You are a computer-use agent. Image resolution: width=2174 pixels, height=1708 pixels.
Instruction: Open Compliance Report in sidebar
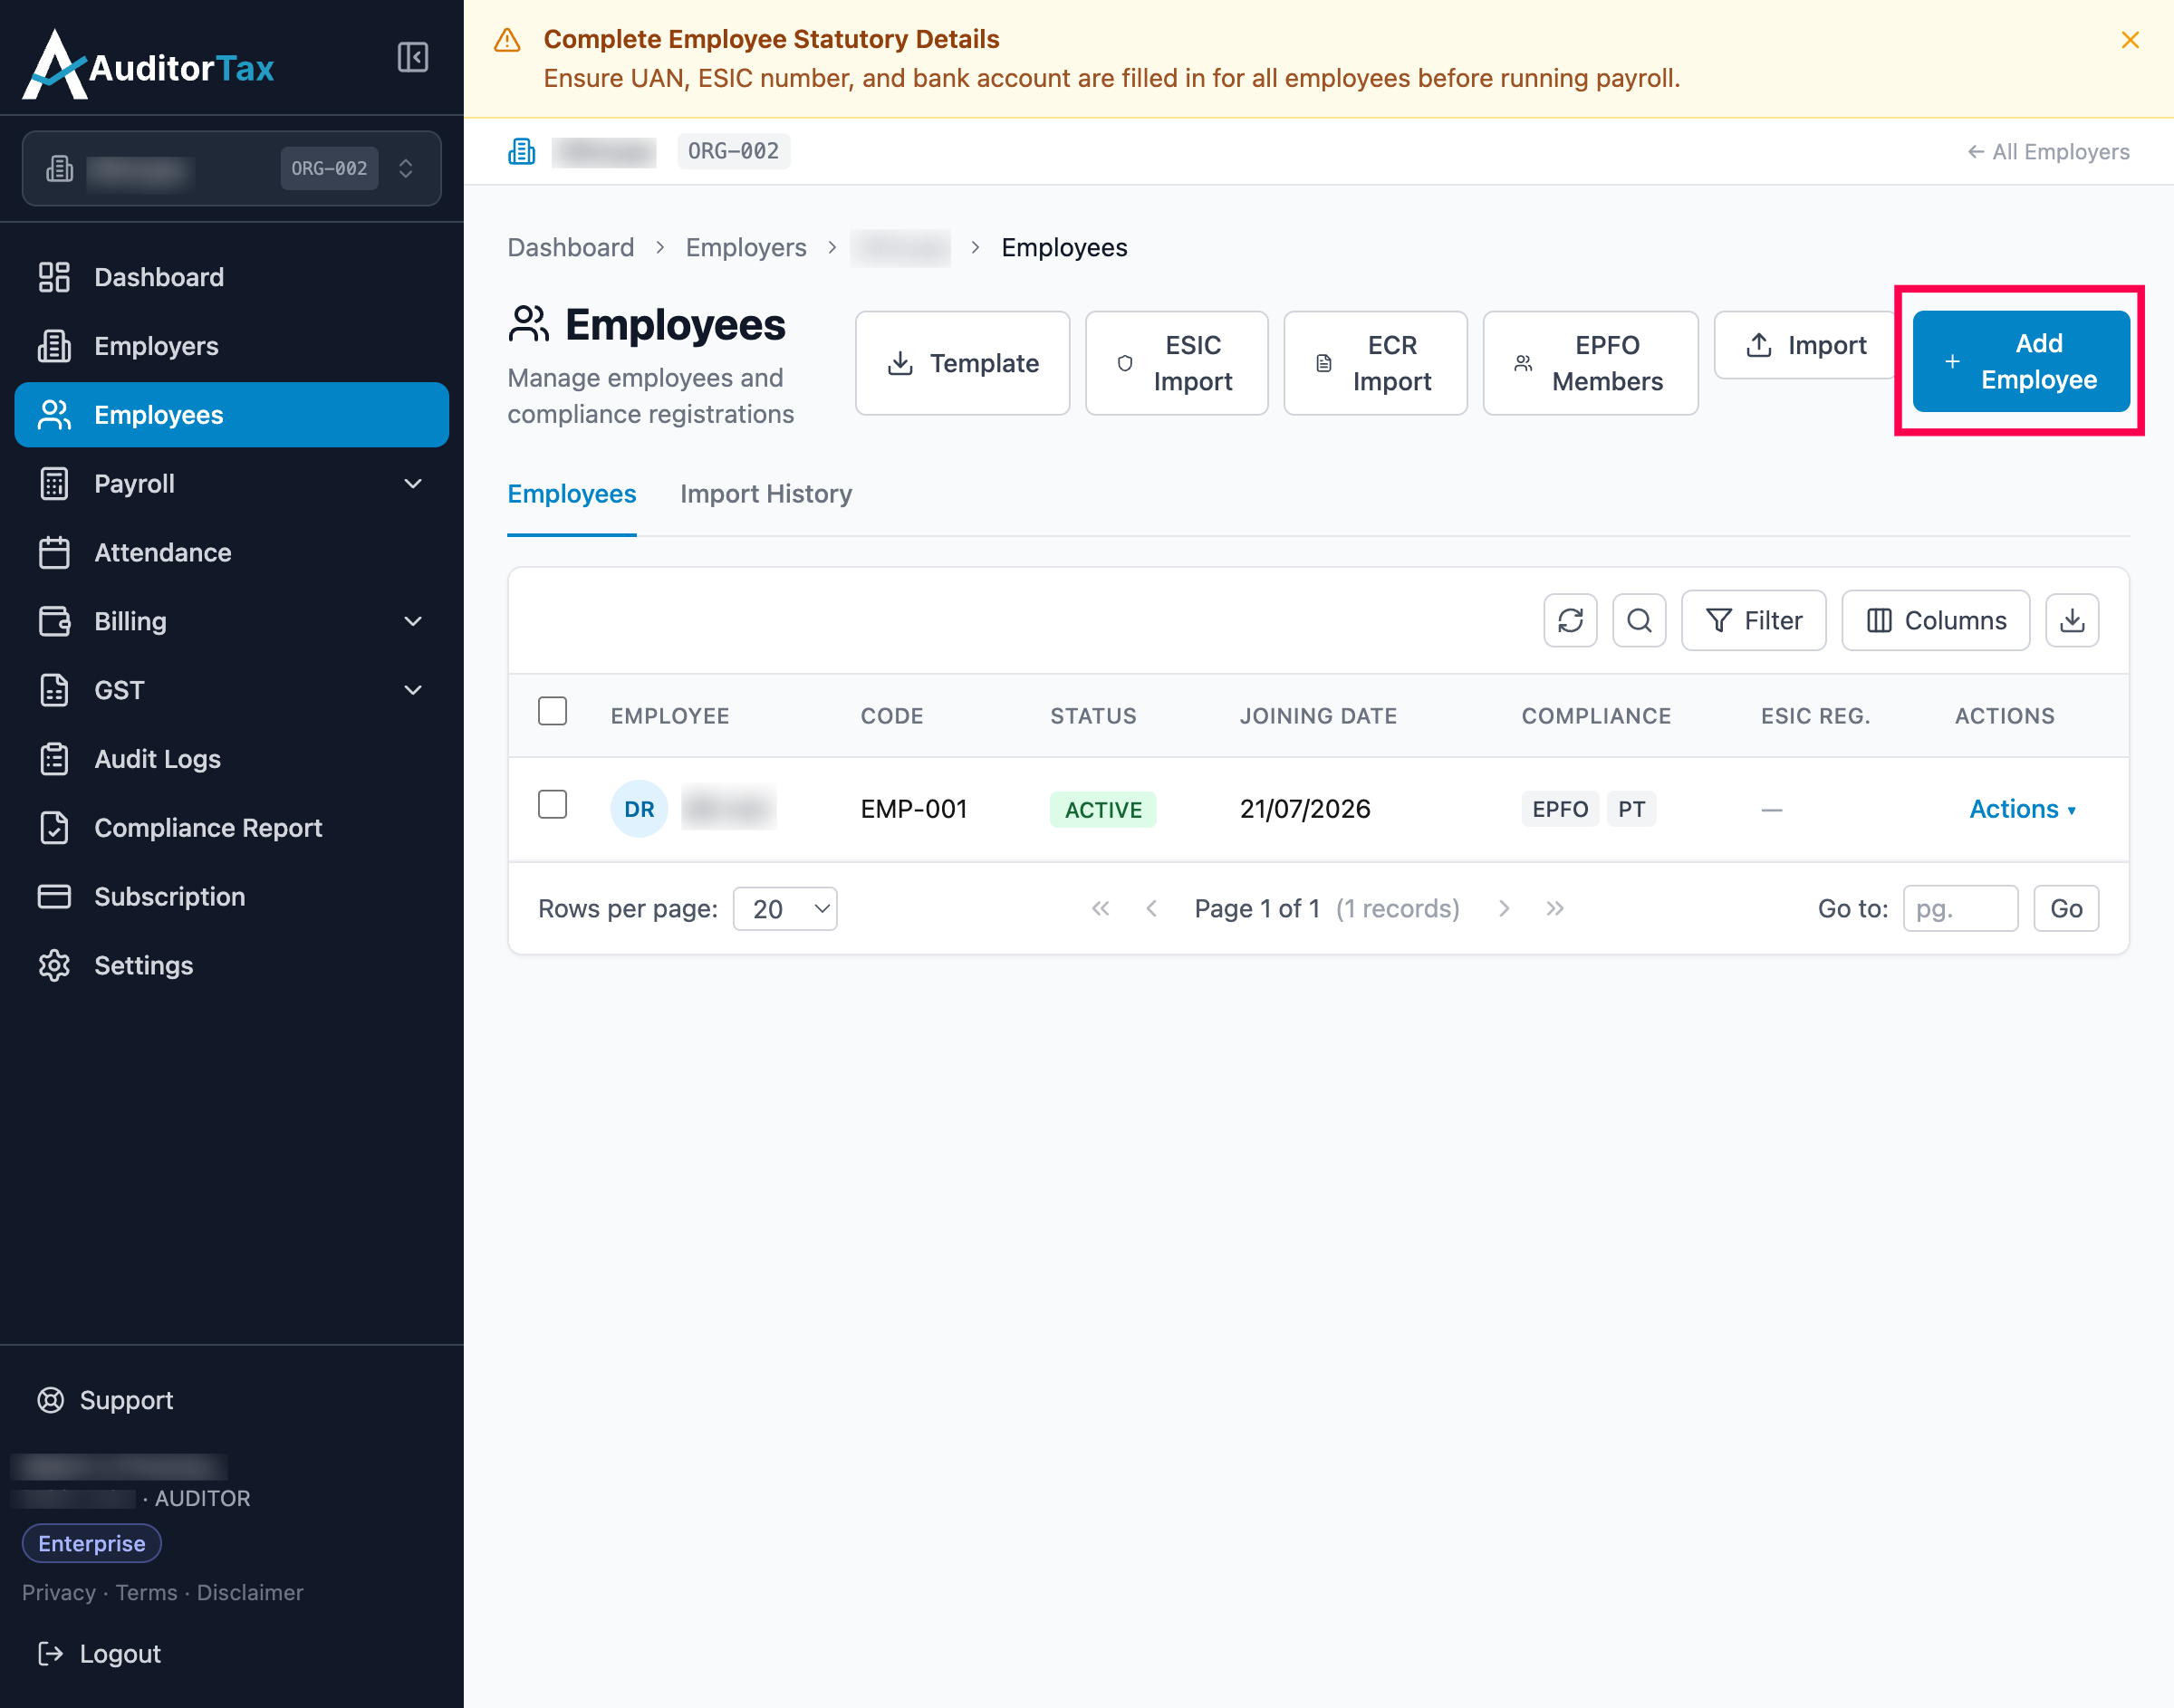(232, 828)
